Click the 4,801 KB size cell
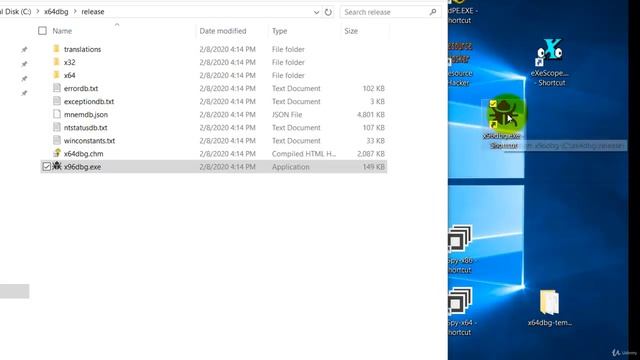The width and height of the screenshot is (640, 360). 371,115
